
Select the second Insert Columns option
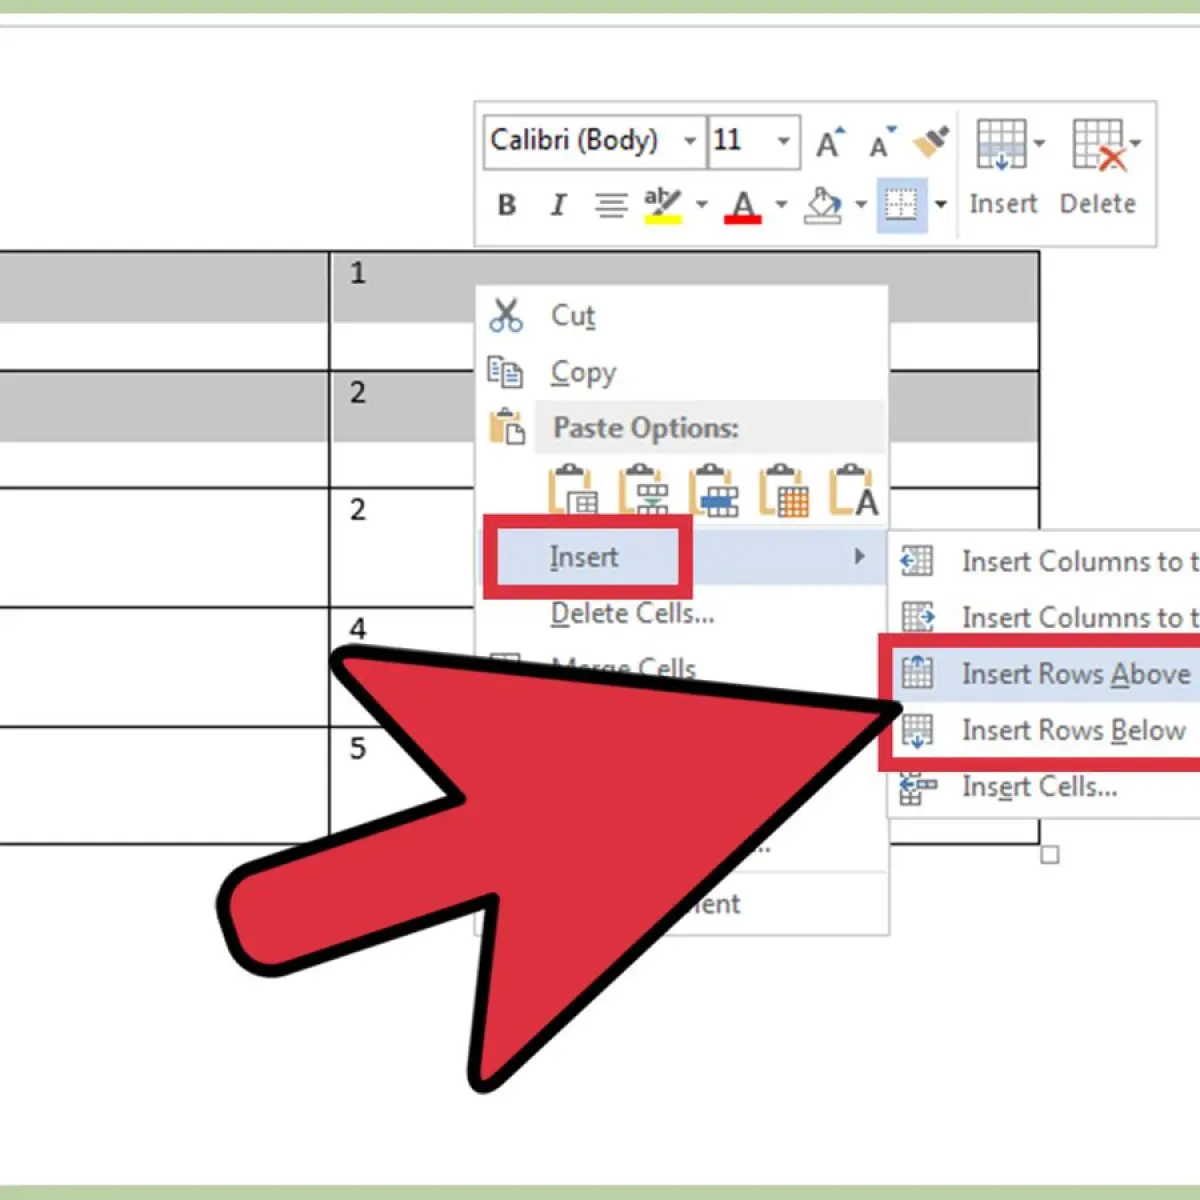point(1045,617)
